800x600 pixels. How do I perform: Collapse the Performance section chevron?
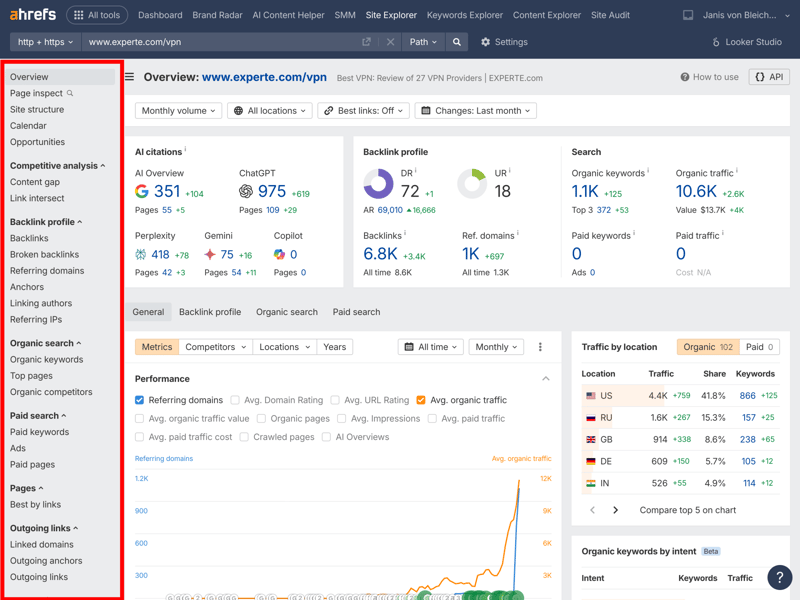(x=545, y=379)
